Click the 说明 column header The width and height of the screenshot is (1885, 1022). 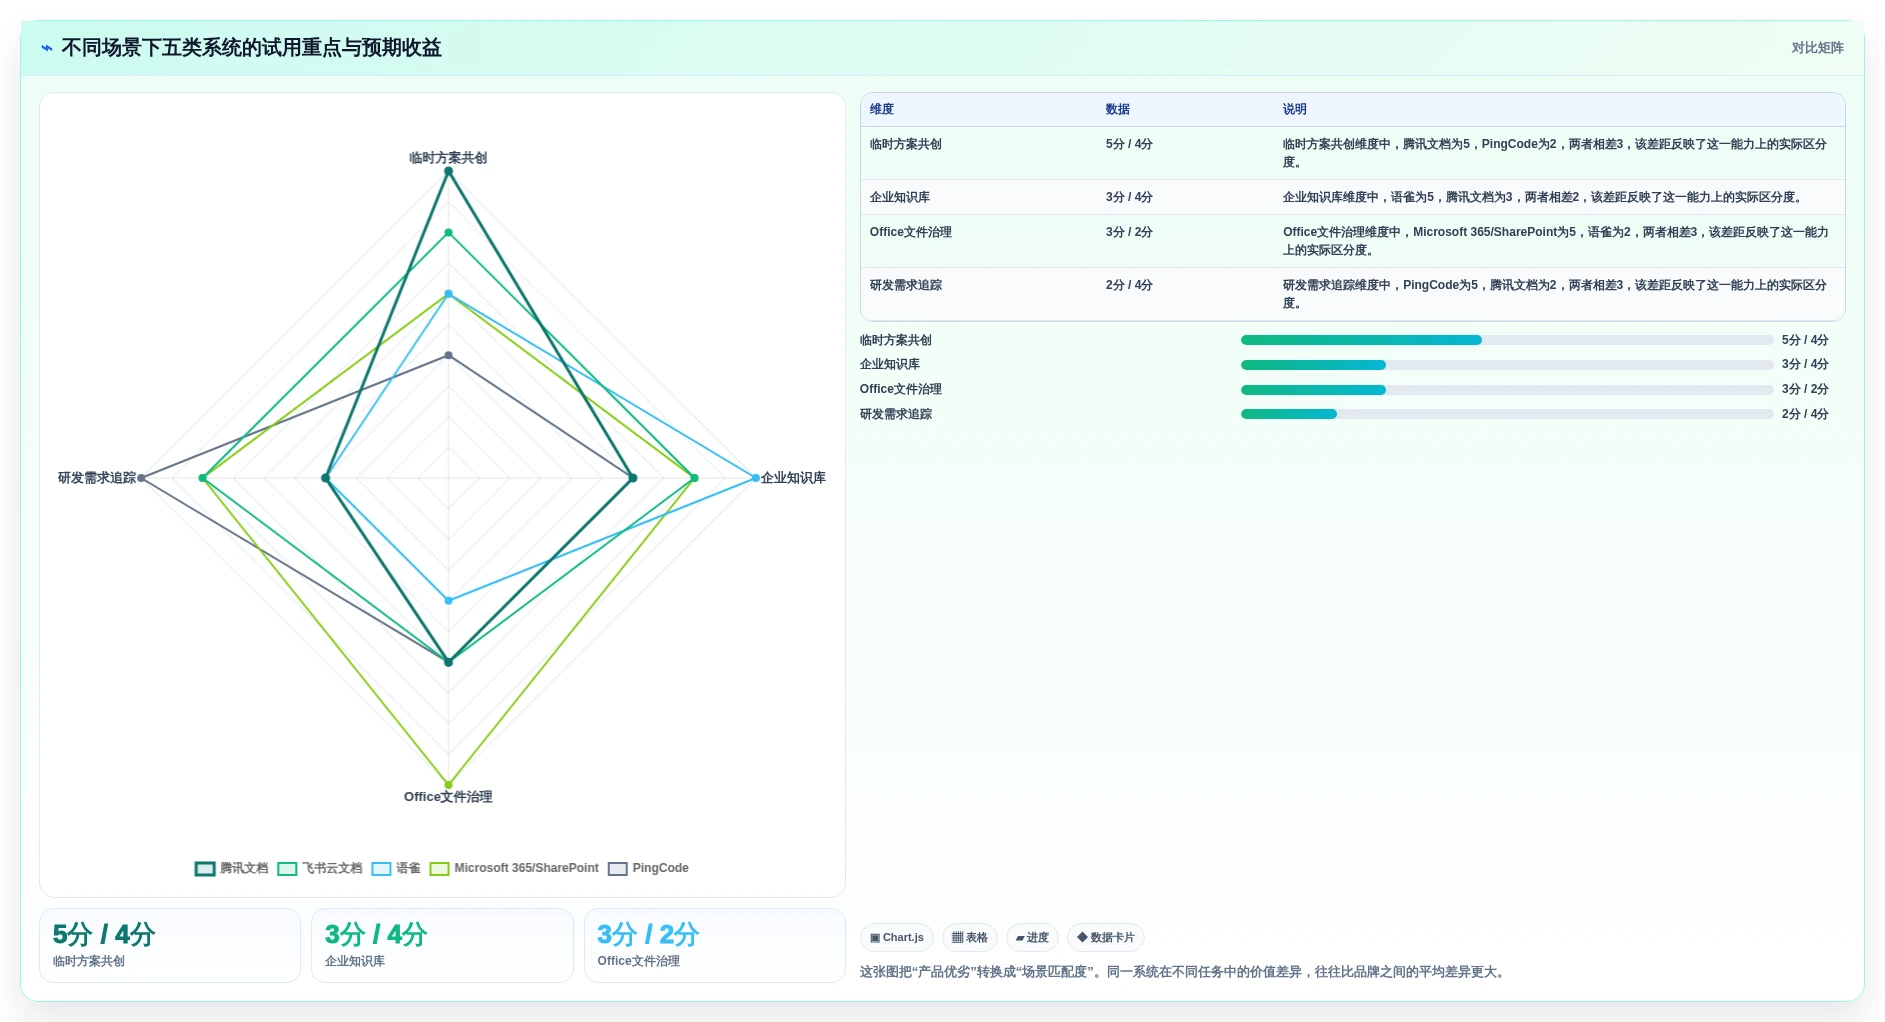point(1295,109)
